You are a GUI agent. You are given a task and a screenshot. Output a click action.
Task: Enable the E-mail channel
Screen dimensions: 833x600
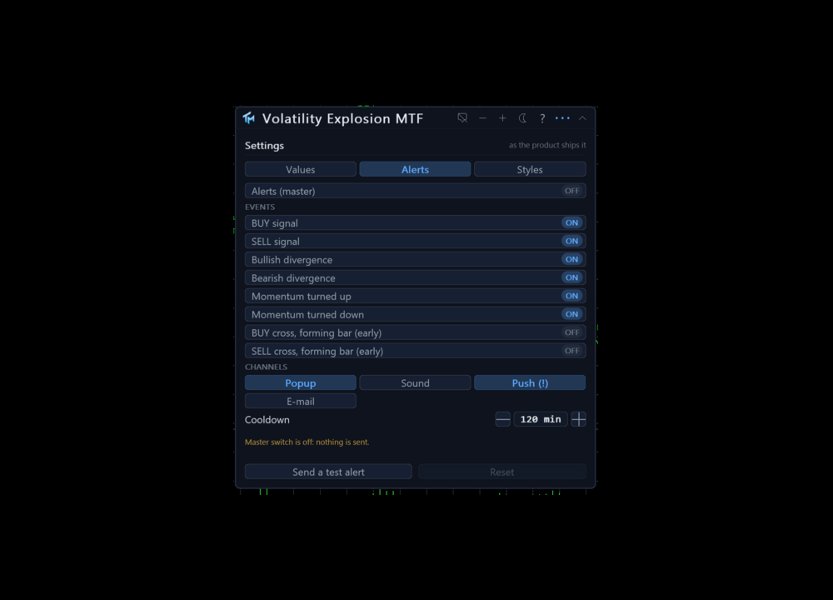pos(301,401)
